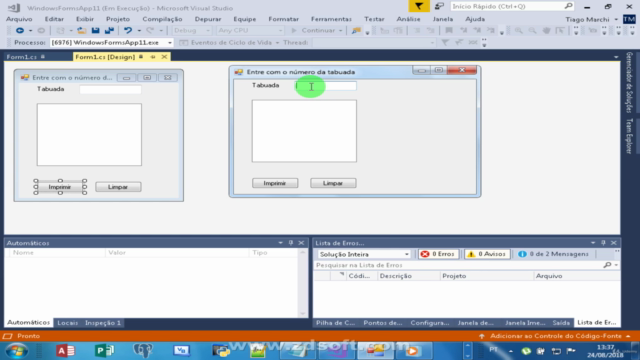Pin the Form1.cs [Design] tab

tap(153, 57)
